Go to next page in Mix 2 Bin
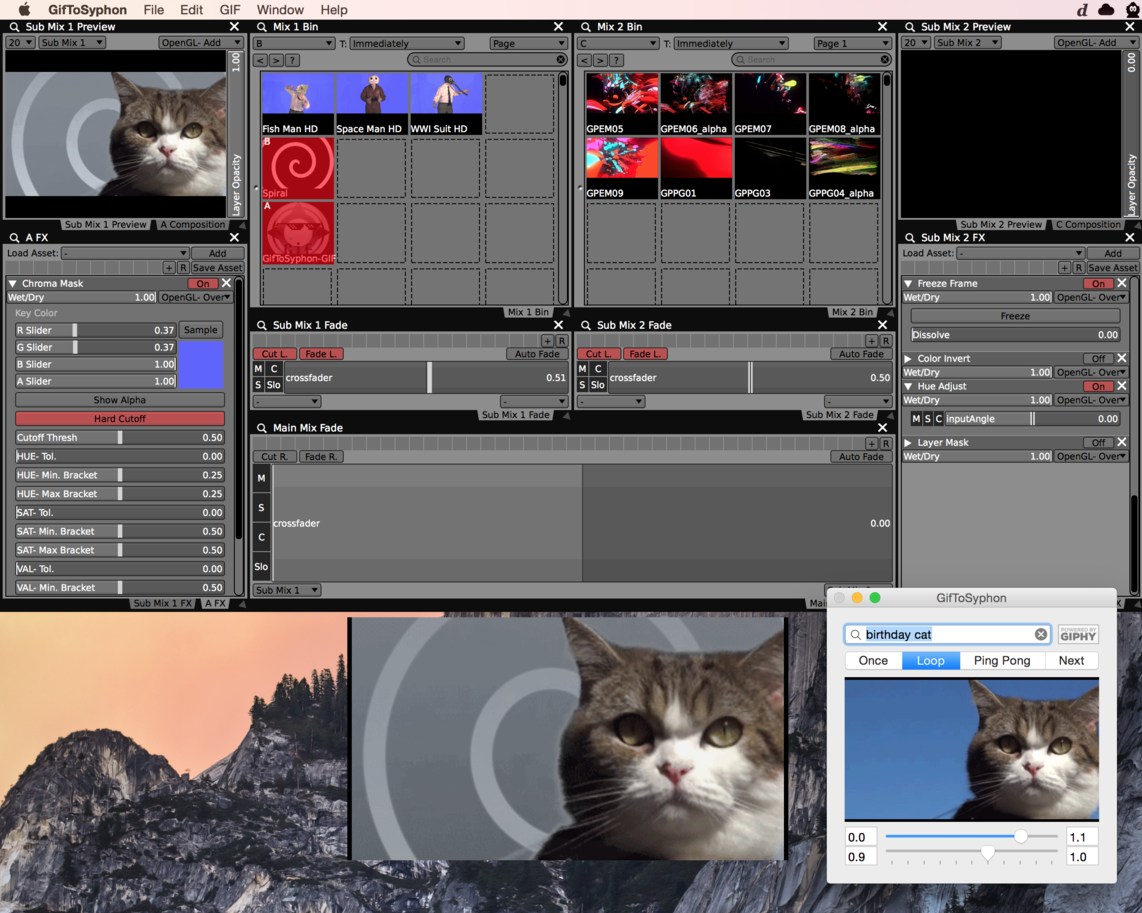The width and height of the screenshot is (1142, 913). (600, 60)
